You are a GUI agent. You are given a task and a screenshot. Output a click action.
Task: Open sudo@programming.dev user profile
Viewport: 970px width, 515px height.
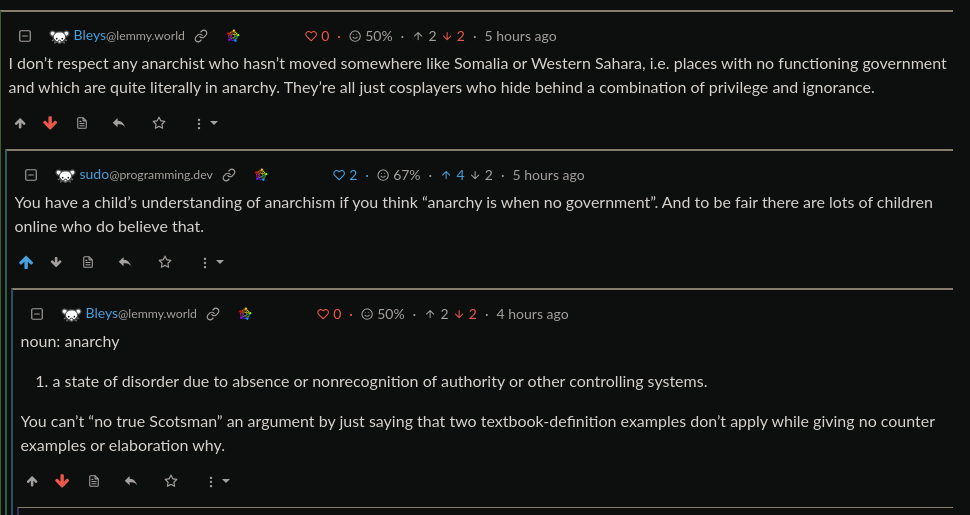point(146,175)
